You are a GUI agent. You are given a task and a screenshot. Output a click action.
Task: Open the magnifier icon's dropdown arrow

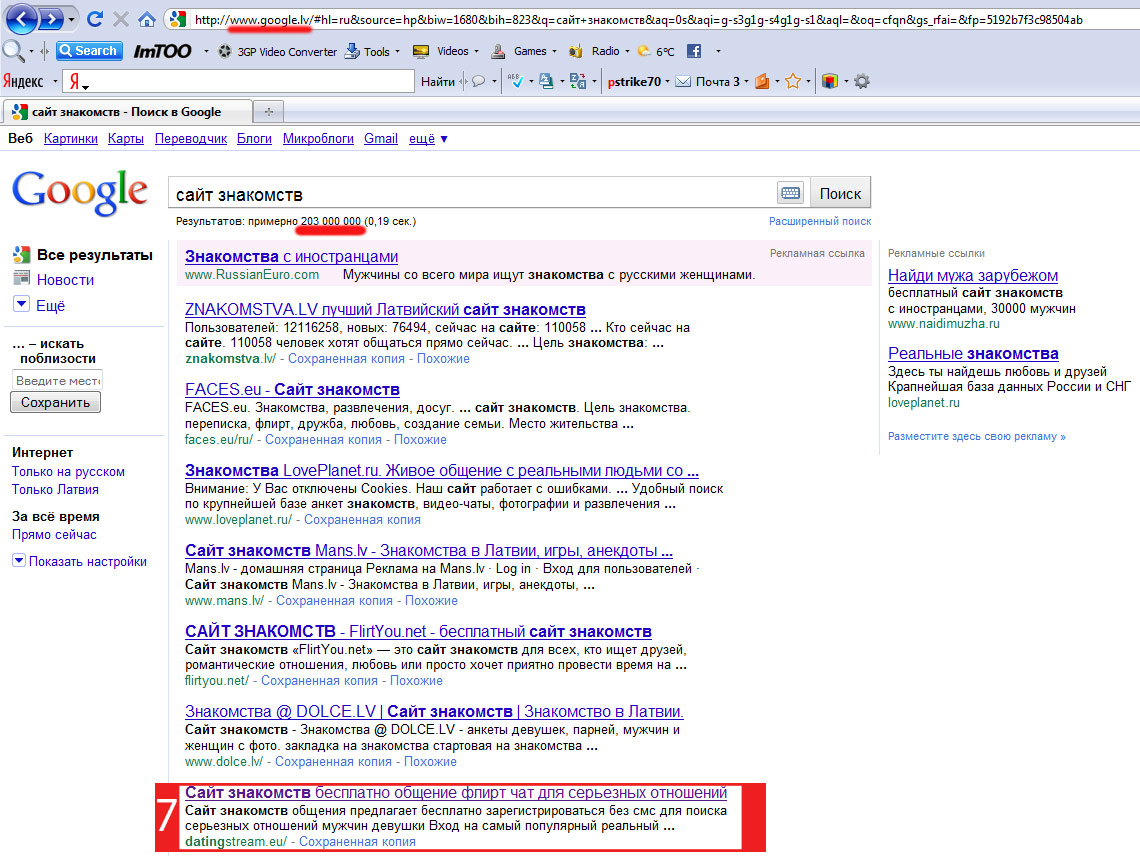(x=31, y=52)
